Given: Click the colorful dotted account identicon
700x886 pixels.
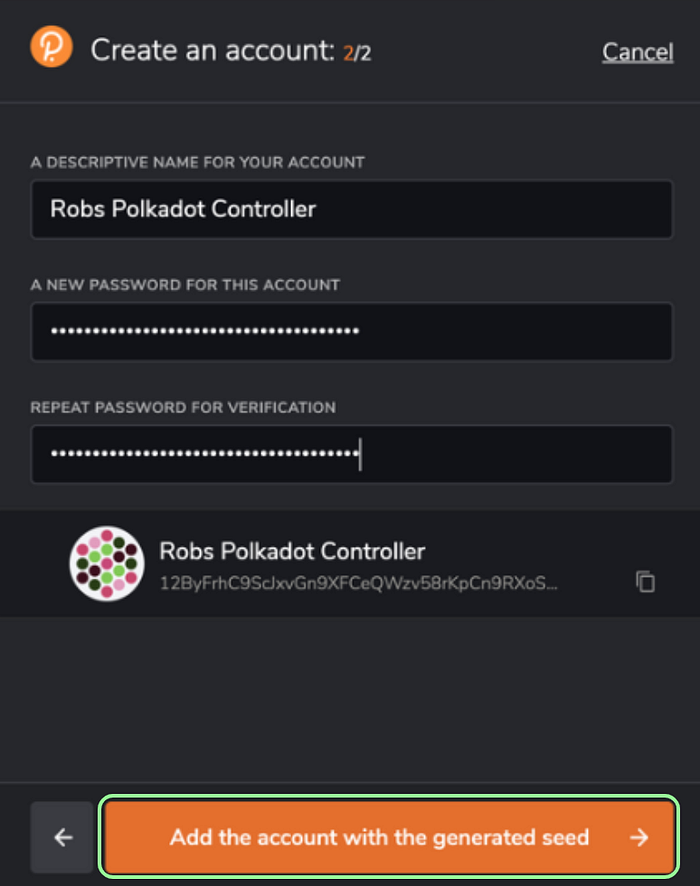Looking at the screenshot, I should tap(107, 563).
